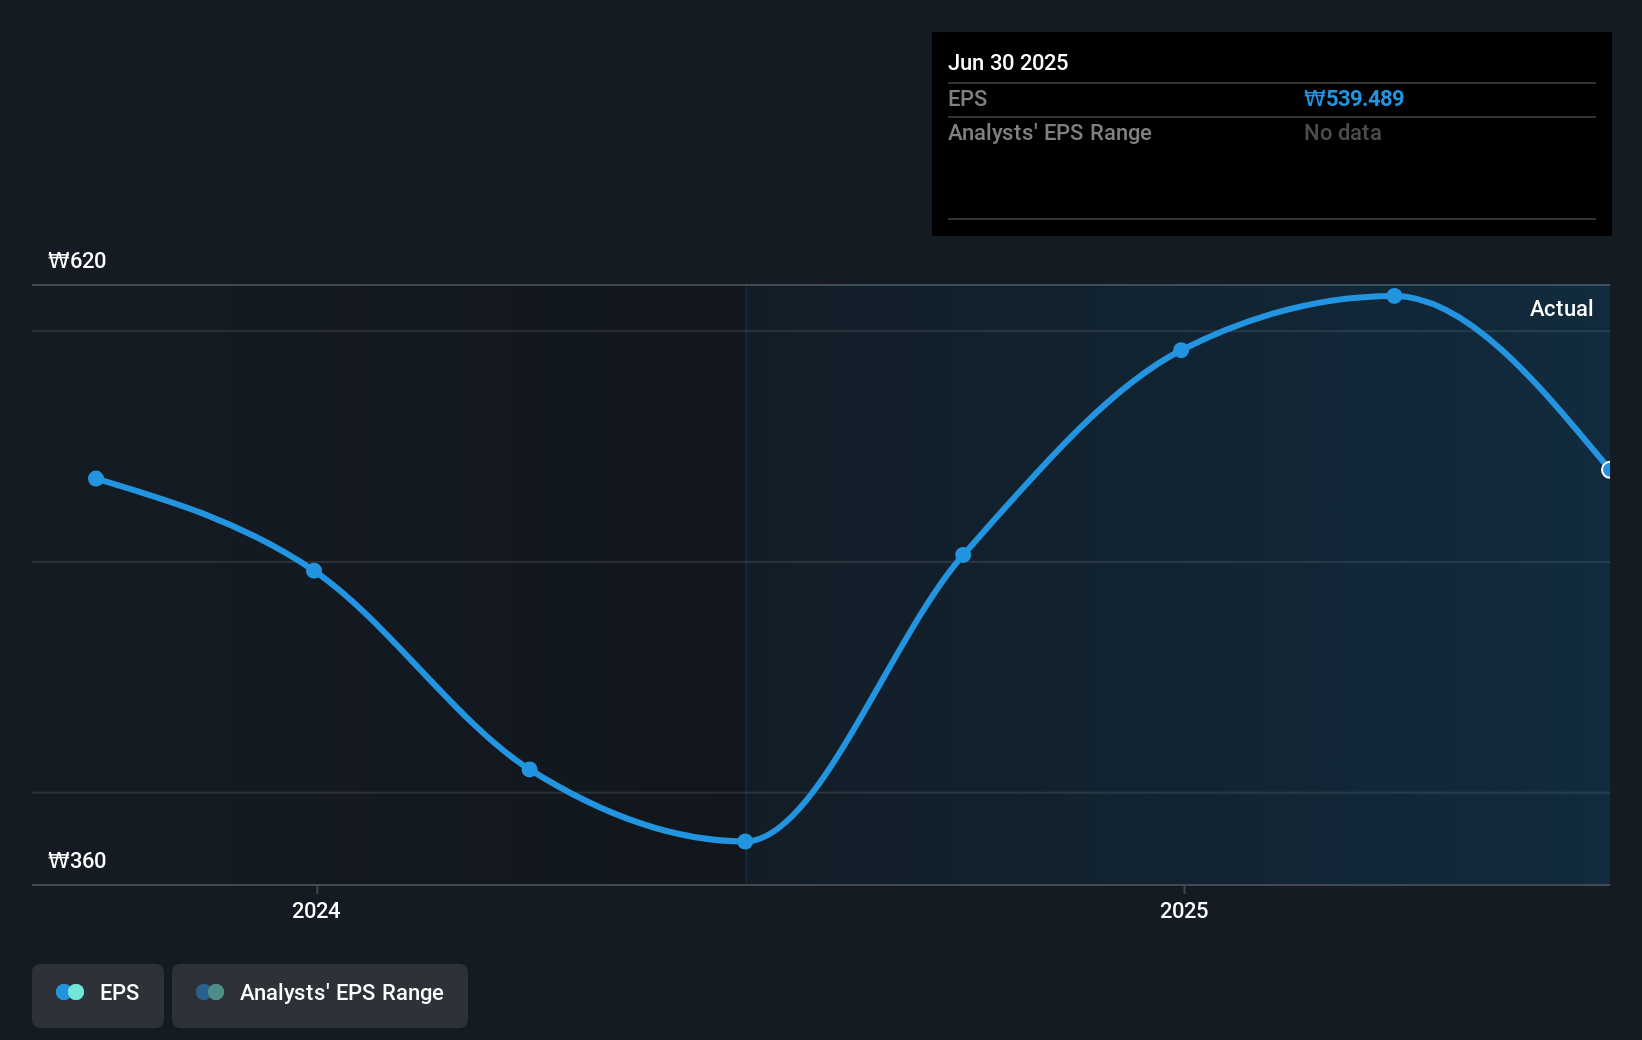Select the 2024 axis label
1642x1040 pixels.
[x=315, y=910]
